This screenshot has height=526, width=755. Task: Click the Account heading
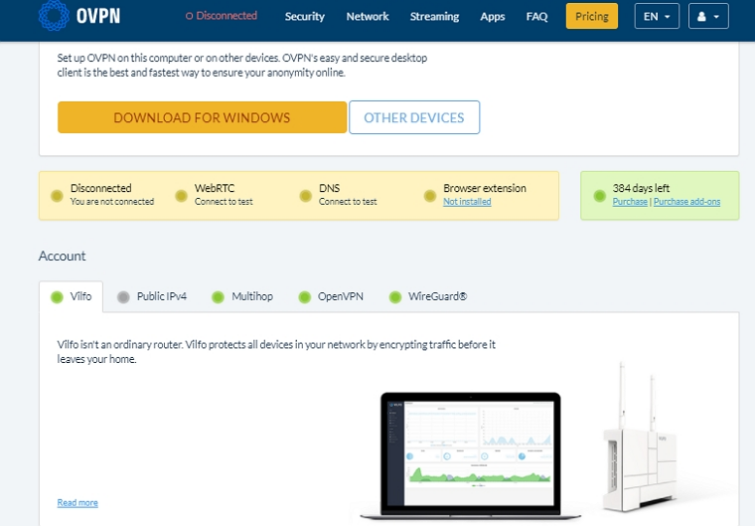pyautogui.click(x=62, y=256)
